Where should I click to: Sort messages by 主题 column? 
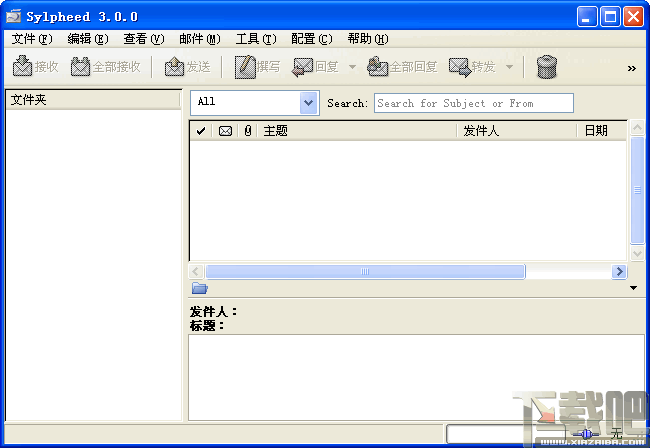point(357,131)
